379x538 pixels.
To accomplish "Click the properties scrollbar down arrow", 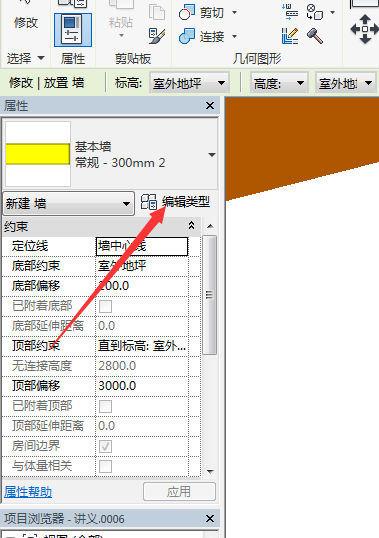I will [x=210, y=471].
